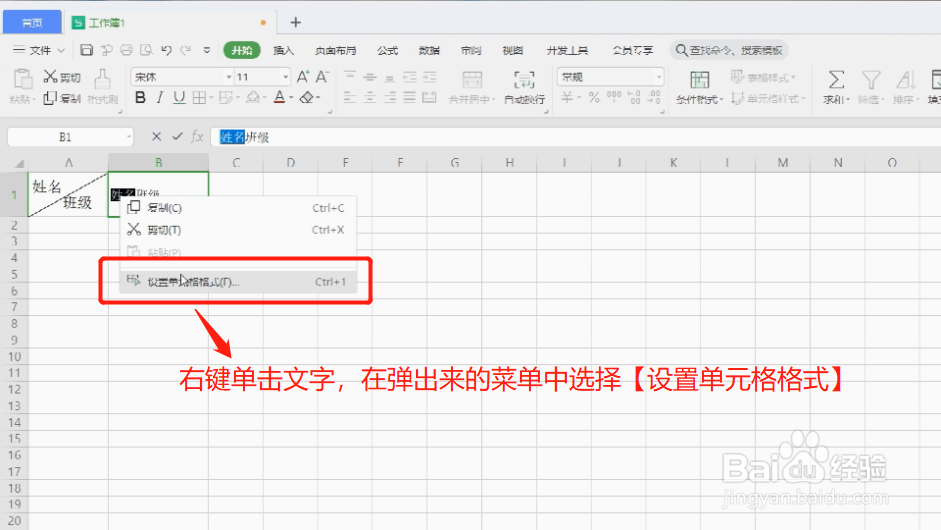Viewport: 941px width, 530px height.
Task: Expand the 求和 sum dropdown
Action: (x=848, y=100)
